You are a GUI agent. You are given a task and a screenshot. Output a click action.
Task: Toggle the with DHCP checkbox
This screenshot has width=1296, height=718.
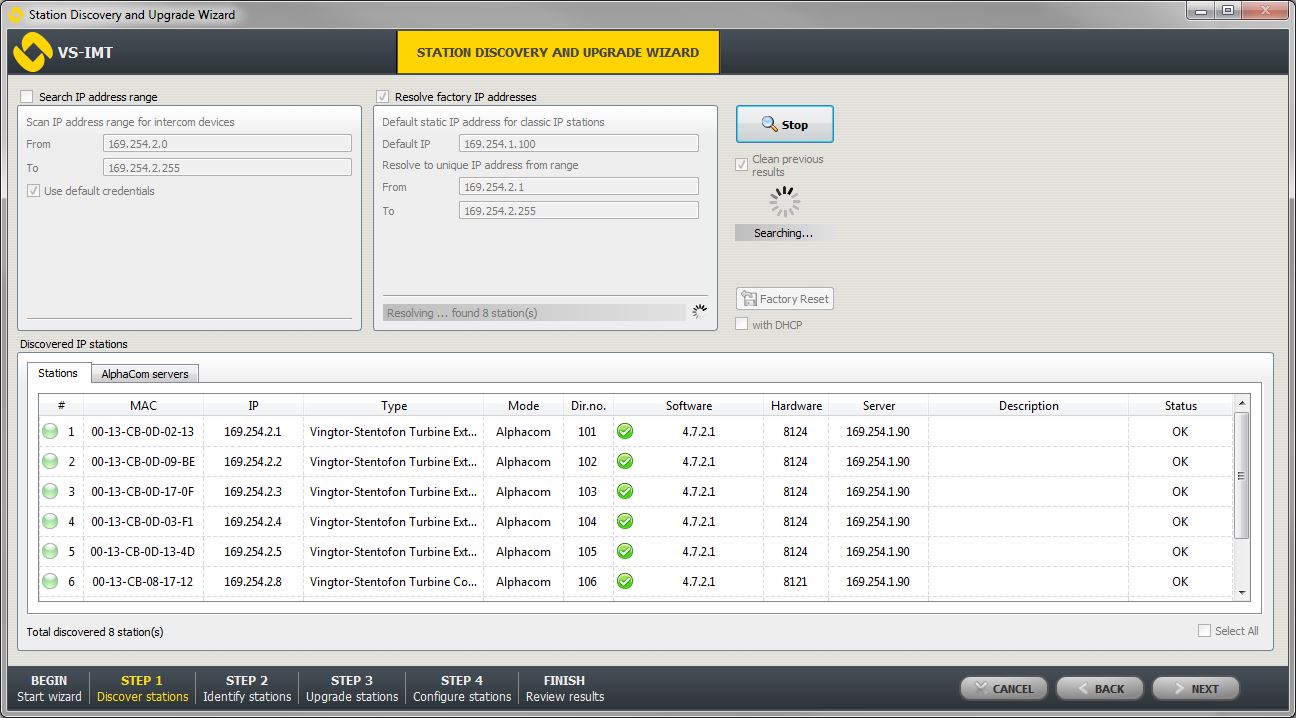(742, 324)
